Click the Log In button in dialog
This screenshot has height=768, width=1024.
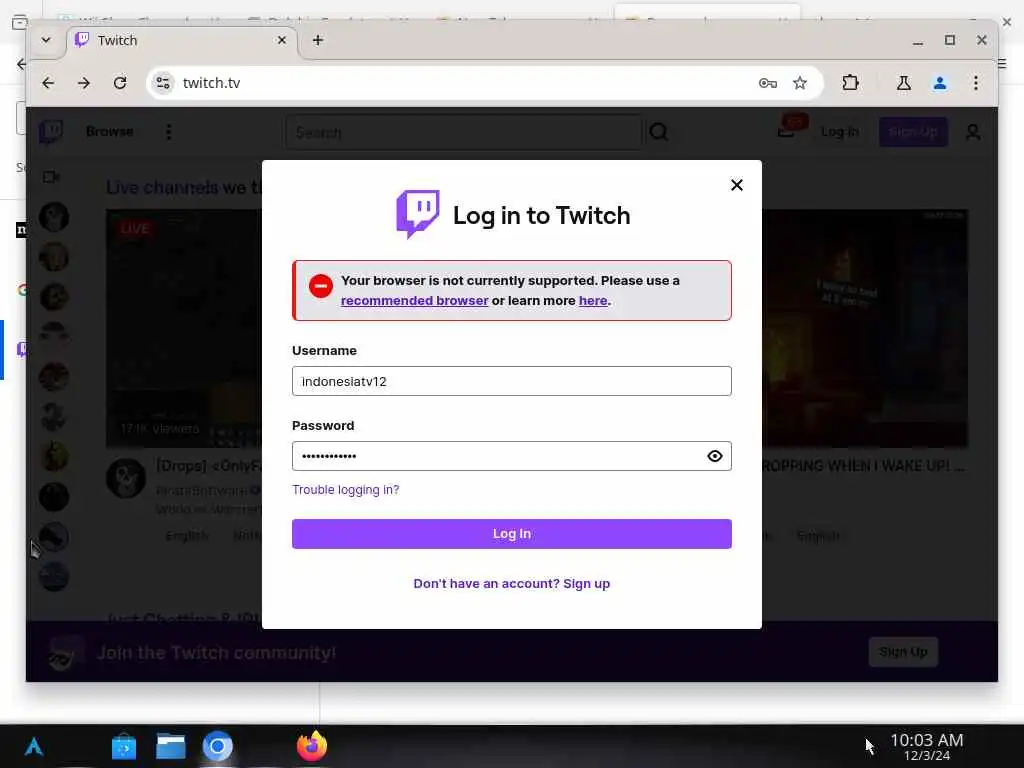click(511, 534)
